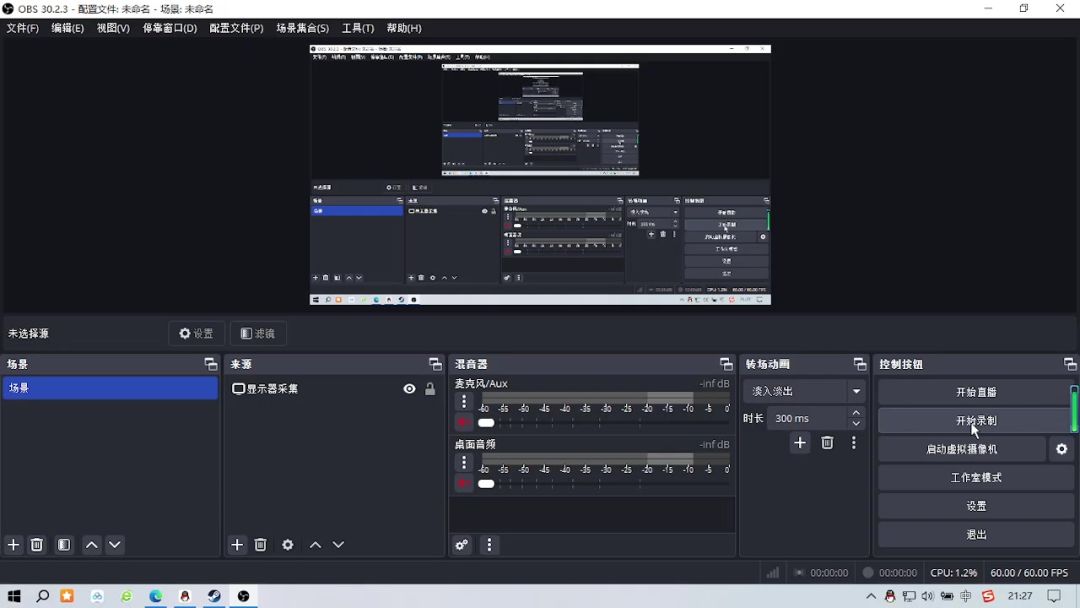Open source properties gear in 来源 panel

pyautogui.click(x=288, y=545)
